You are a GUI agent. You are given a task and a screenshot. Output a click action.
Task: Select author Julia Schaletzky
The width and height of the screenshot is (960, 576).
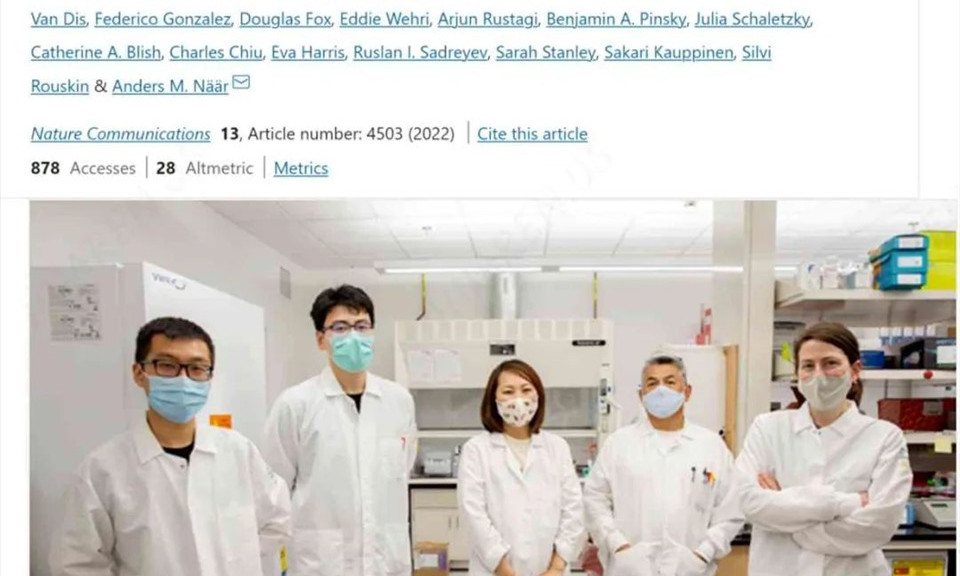point(752,20)
